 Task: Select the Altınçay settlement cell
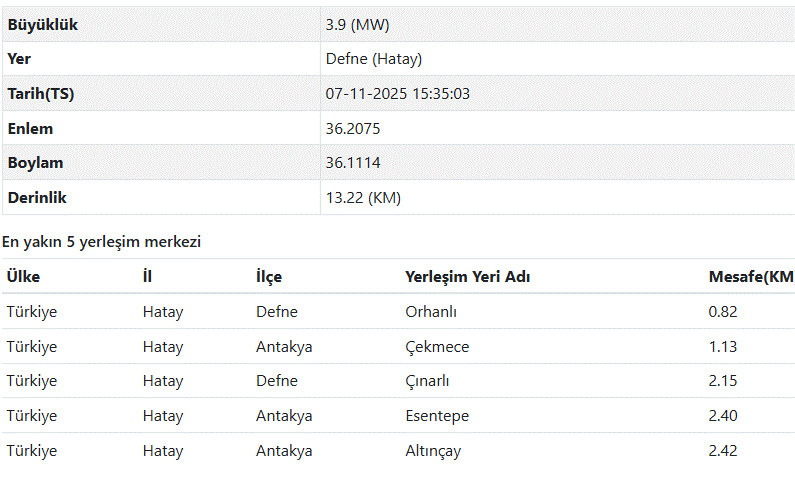pos(432,451)
